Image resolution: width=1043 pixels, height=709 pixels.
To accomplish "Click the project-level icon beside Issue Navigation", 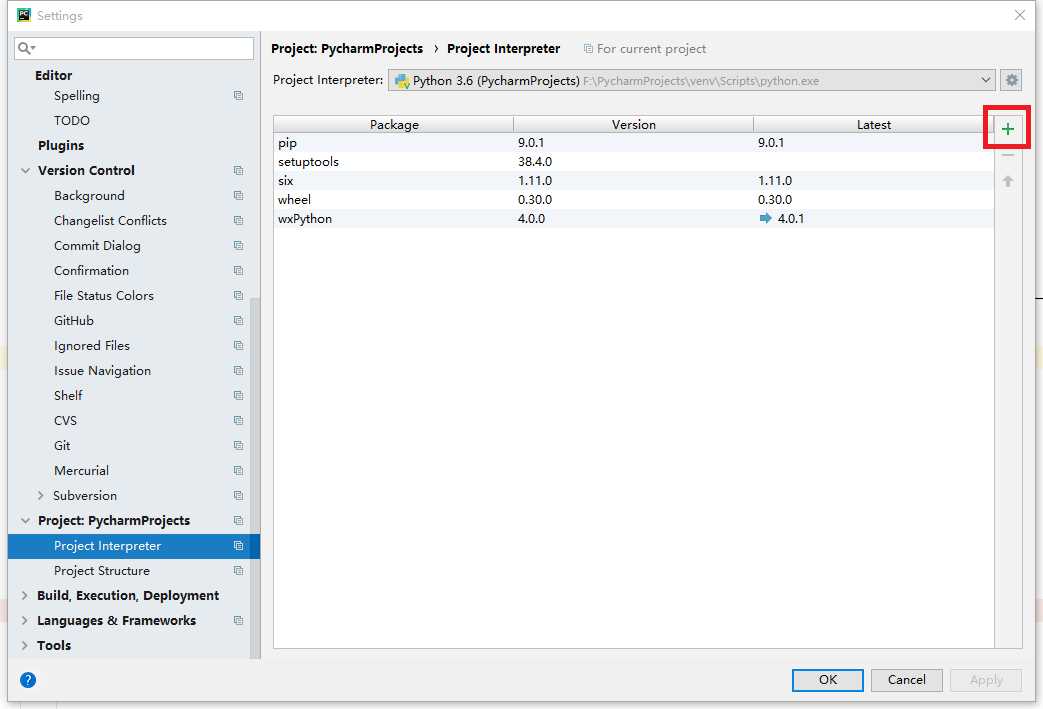I will click(238, 370).
